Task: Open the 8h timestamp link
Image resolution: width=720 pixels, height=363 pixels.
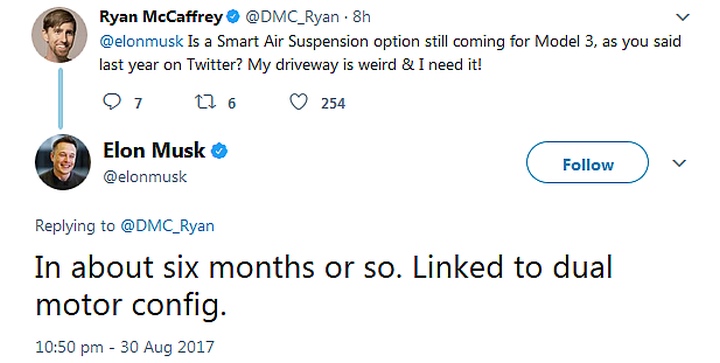Action: point(361,17)
